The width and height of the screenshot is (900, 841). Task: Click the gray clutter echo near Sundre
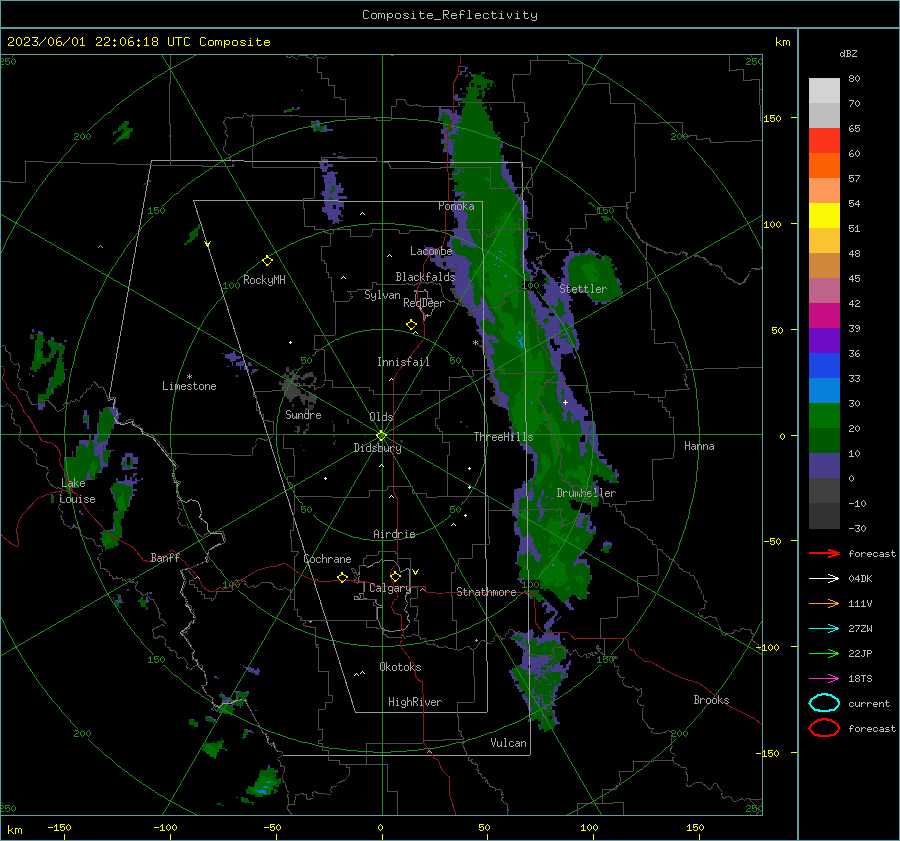click(298, 386)
